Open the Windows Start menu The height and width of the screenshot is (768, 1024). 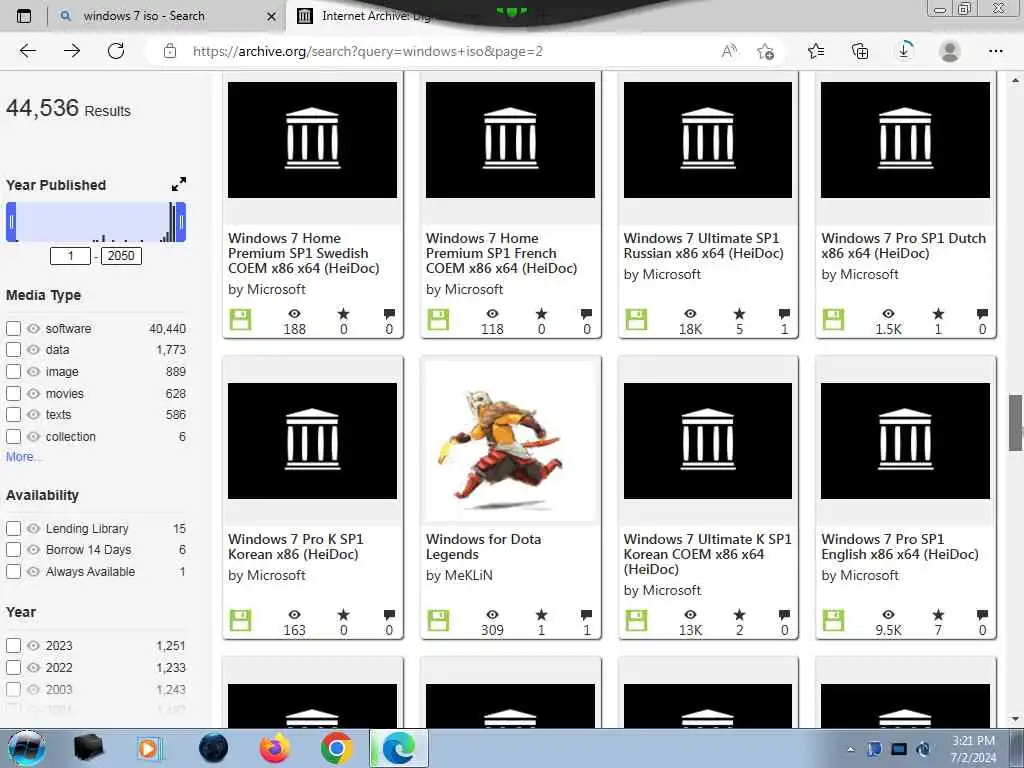[26, 748]
